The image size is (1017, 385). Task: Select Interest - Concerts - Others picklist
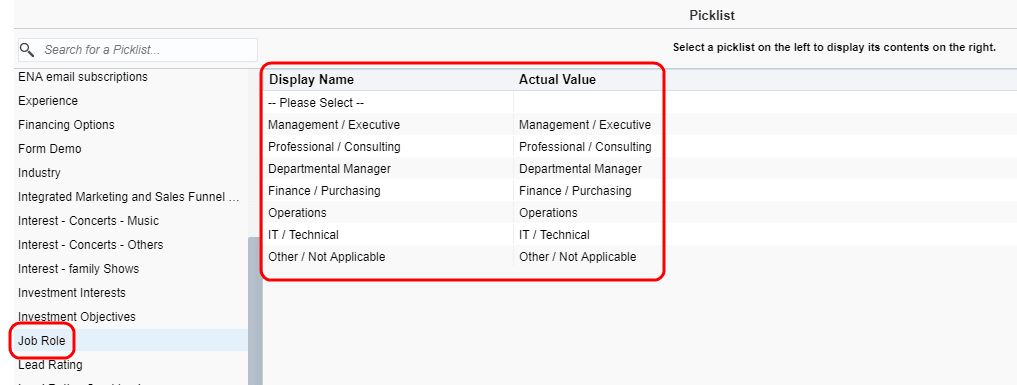[91, 244]
